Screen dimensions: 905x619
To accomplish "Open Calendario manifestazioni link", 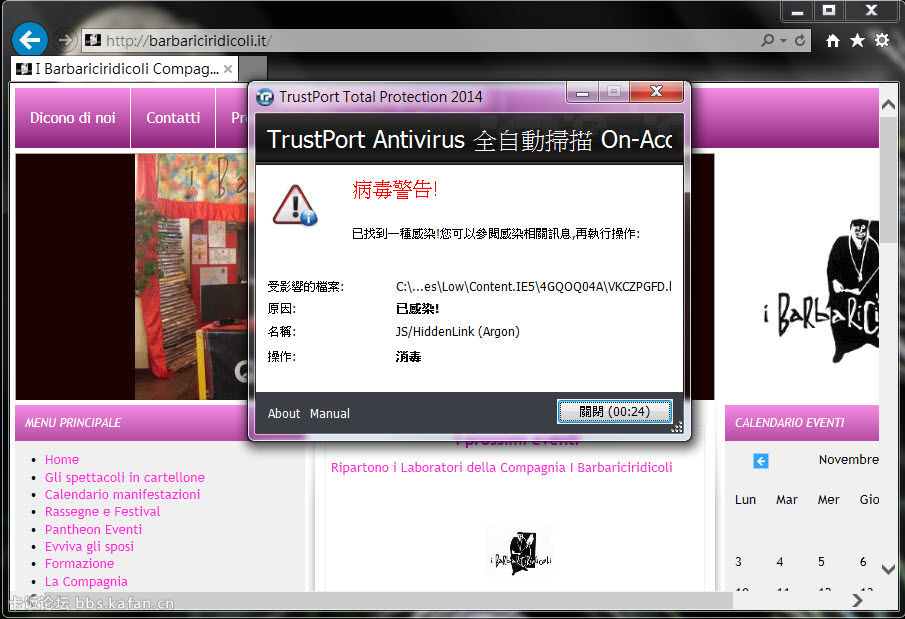I will click(122, 495).
